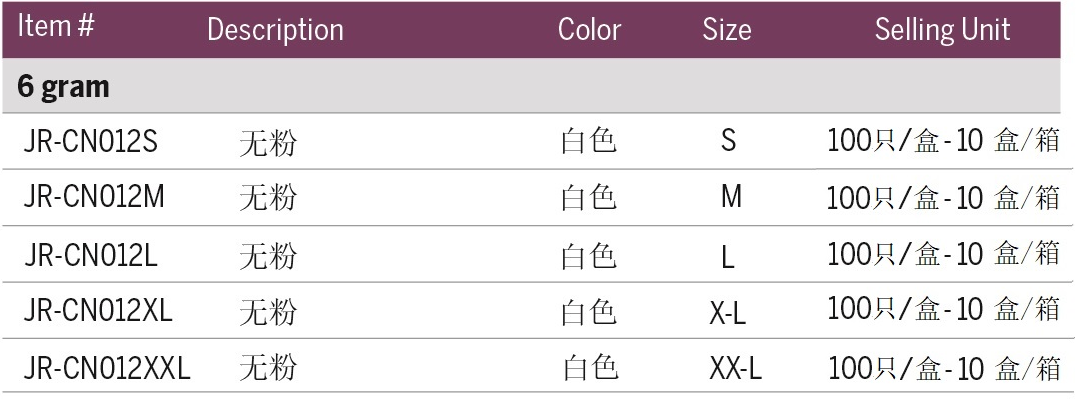1080x399 pixels.
Task: Select item number JR-CN012S
Action: coord(91,142)
